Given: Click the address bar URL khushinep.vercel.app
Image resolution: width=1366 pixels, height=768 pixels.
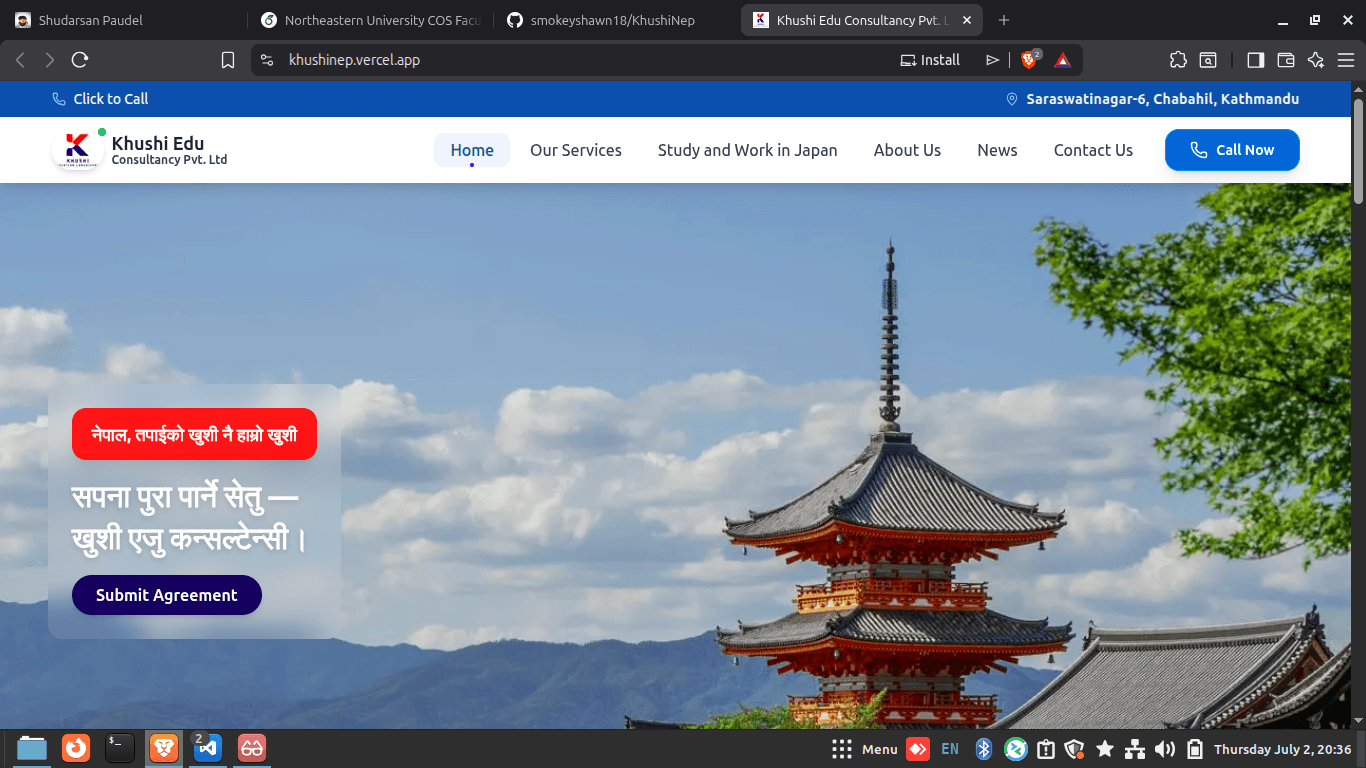Looking at the screenshot, I should point(354,60).
